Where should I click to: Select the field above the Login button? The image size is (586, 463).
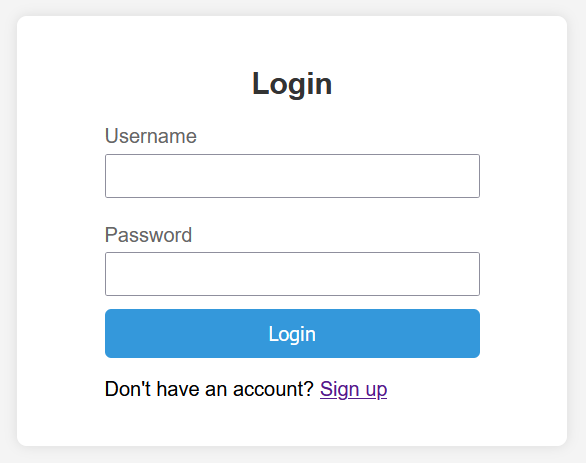pos(292,274)
